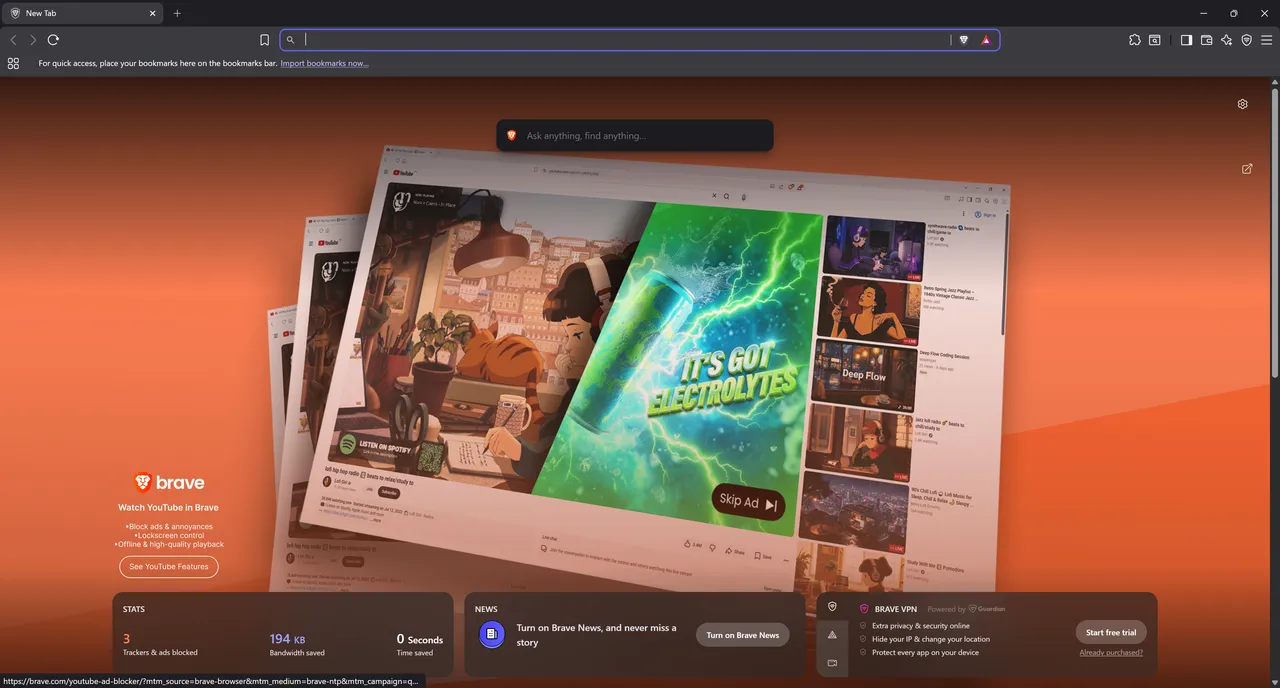Close the New Tab tab

click(153, 13)
